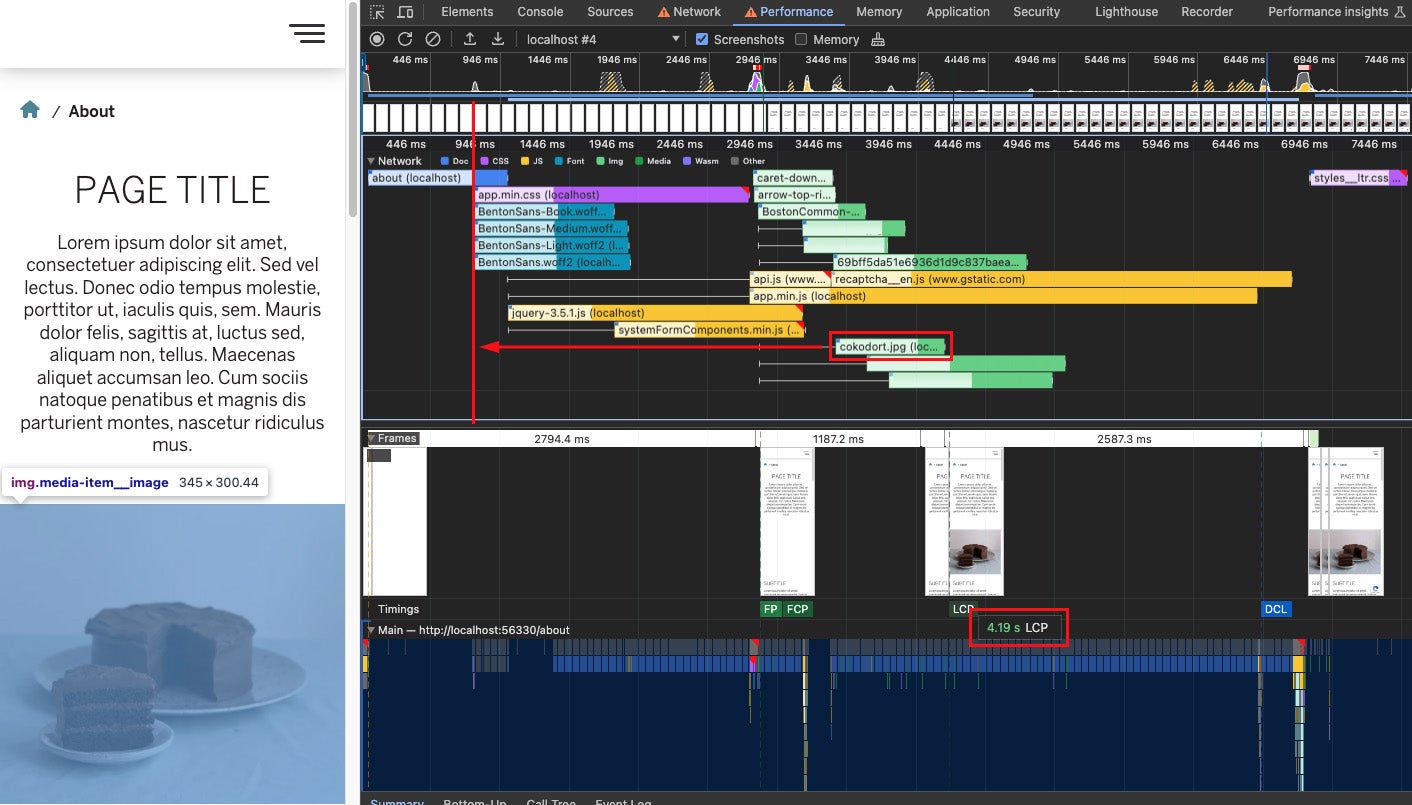This screenshot has height=805, width=1412.
Task: Enable the Memory checkbox
Action: (801, 39)
